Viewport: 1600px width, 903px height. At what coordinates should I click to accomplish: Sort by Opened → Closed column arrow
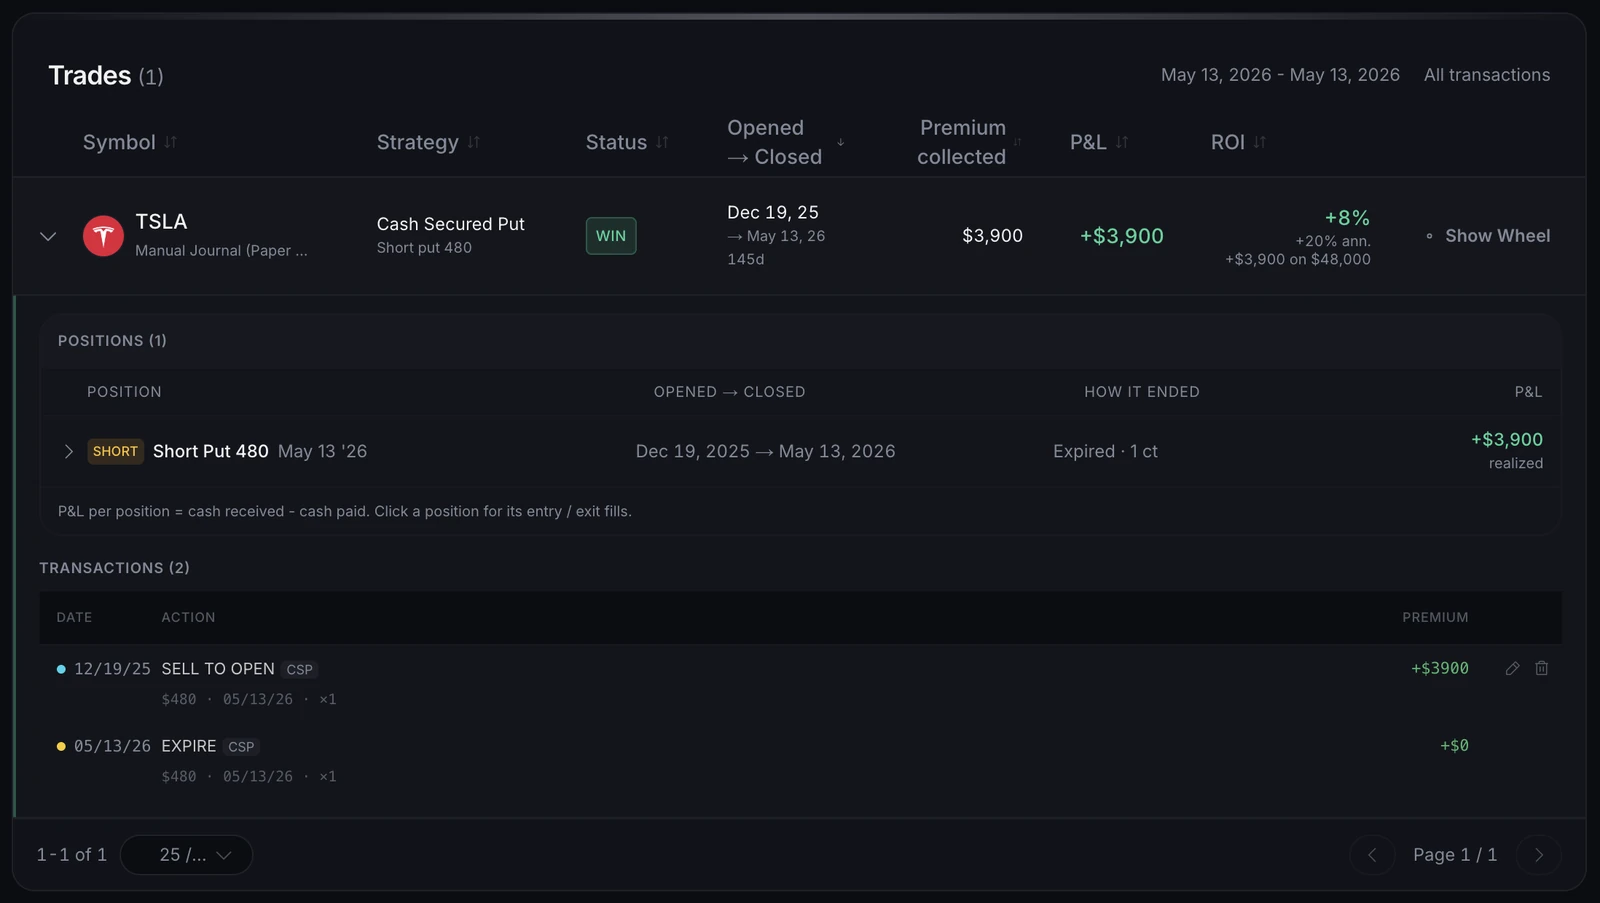(841, 142)
